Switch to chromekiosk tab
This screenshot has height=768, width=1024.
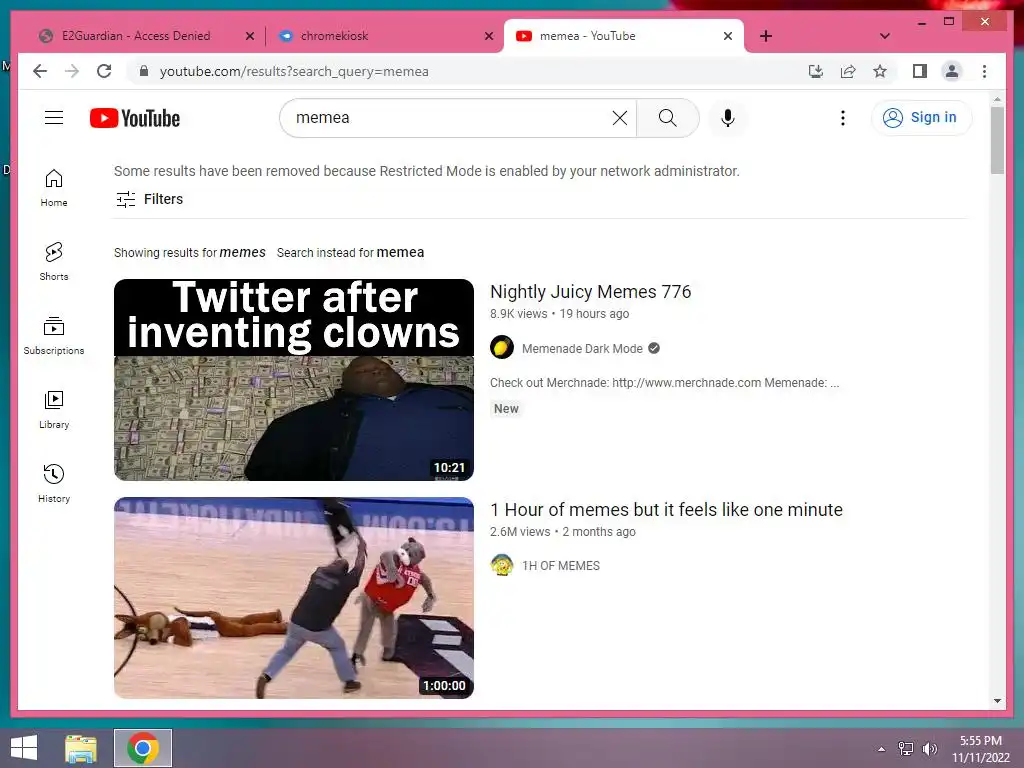tap(334, 36)
